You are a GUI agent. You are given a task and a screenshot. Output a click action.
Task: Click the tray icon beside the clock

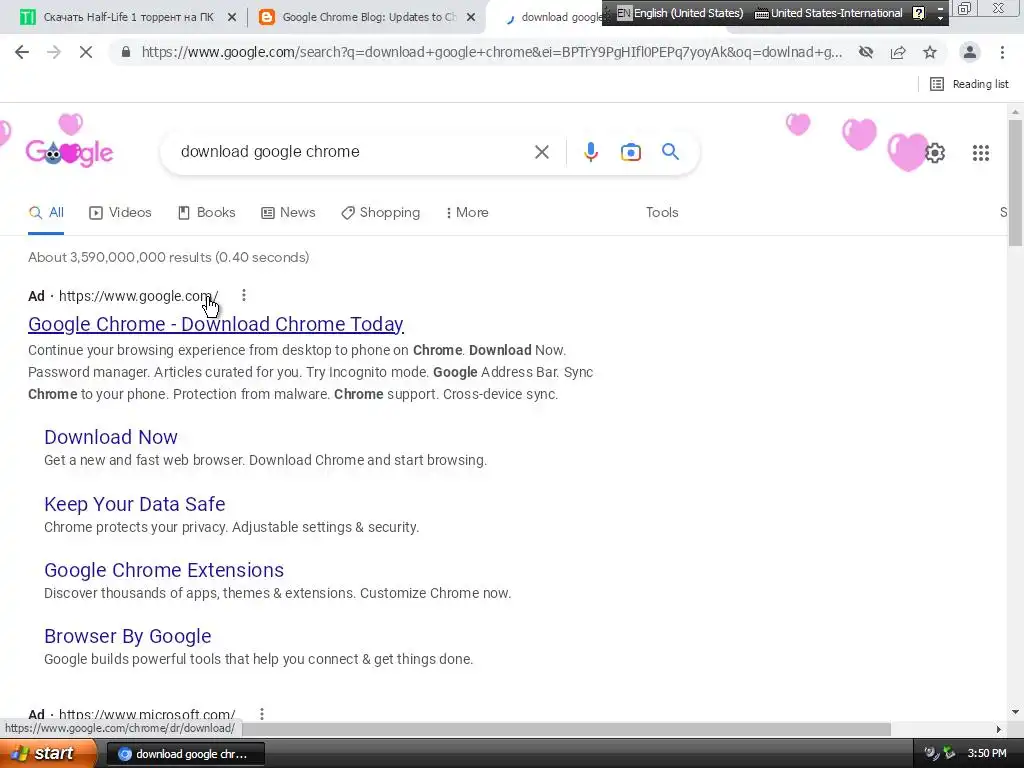(x=949, y=754)
